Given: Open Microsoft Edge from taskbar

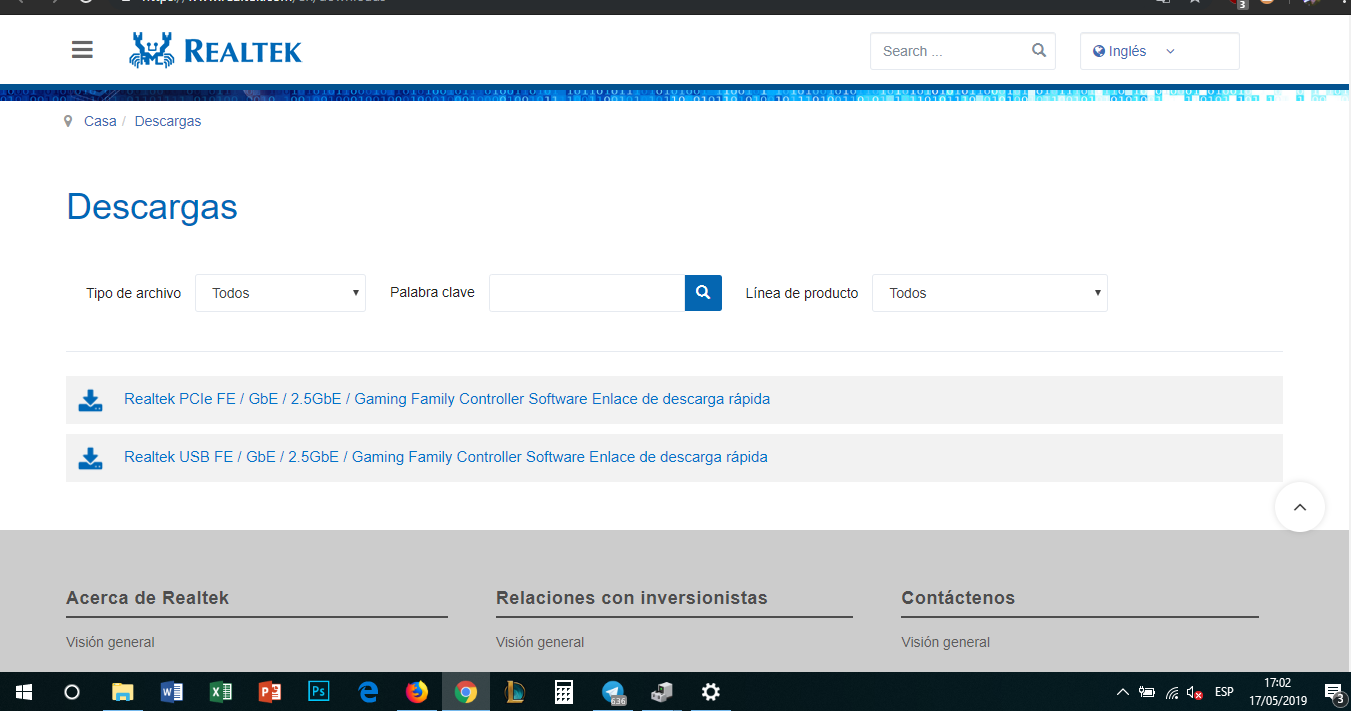Looking at the screenshot, I should 368,692.
